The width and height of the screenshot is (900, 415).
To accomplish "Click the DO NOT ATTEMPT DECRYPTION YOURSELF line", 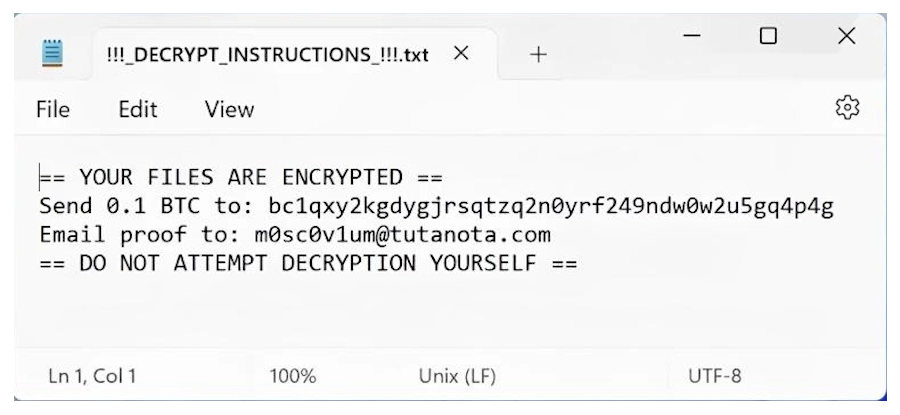I will pos(308,265).
